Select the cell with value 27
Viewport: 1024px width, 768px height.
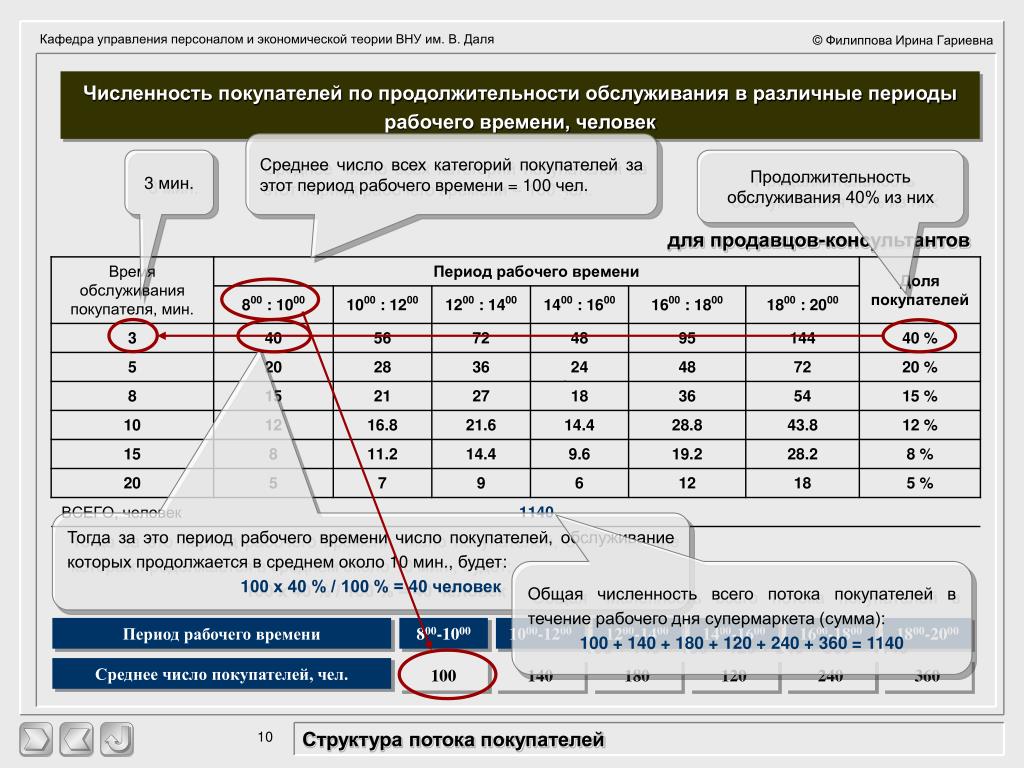481,396
